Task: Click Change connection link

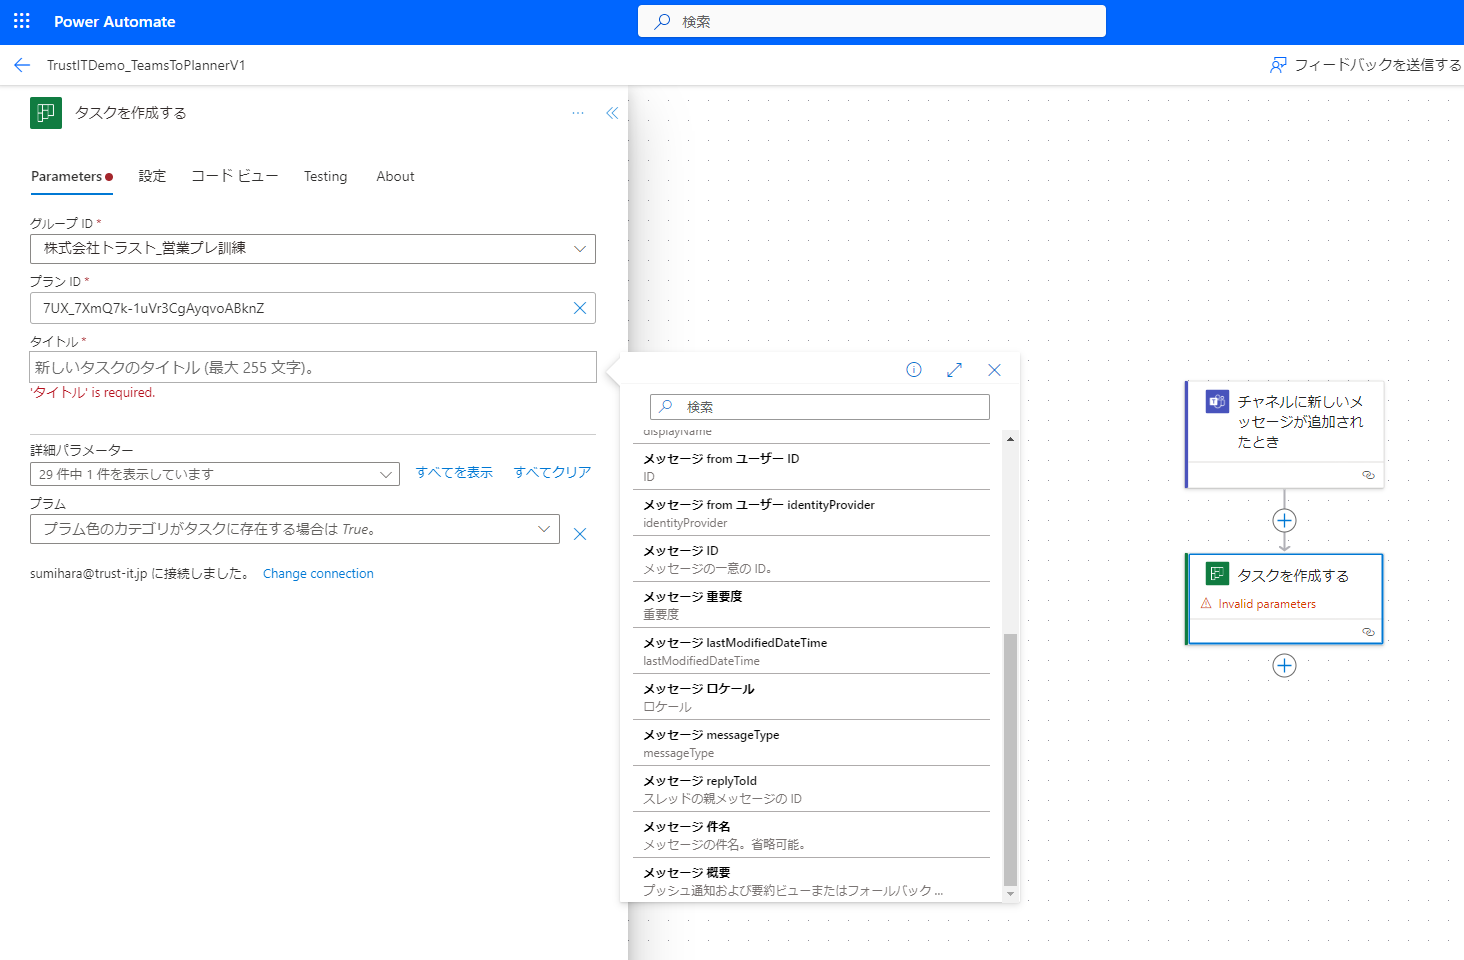Action: point(318,573)
